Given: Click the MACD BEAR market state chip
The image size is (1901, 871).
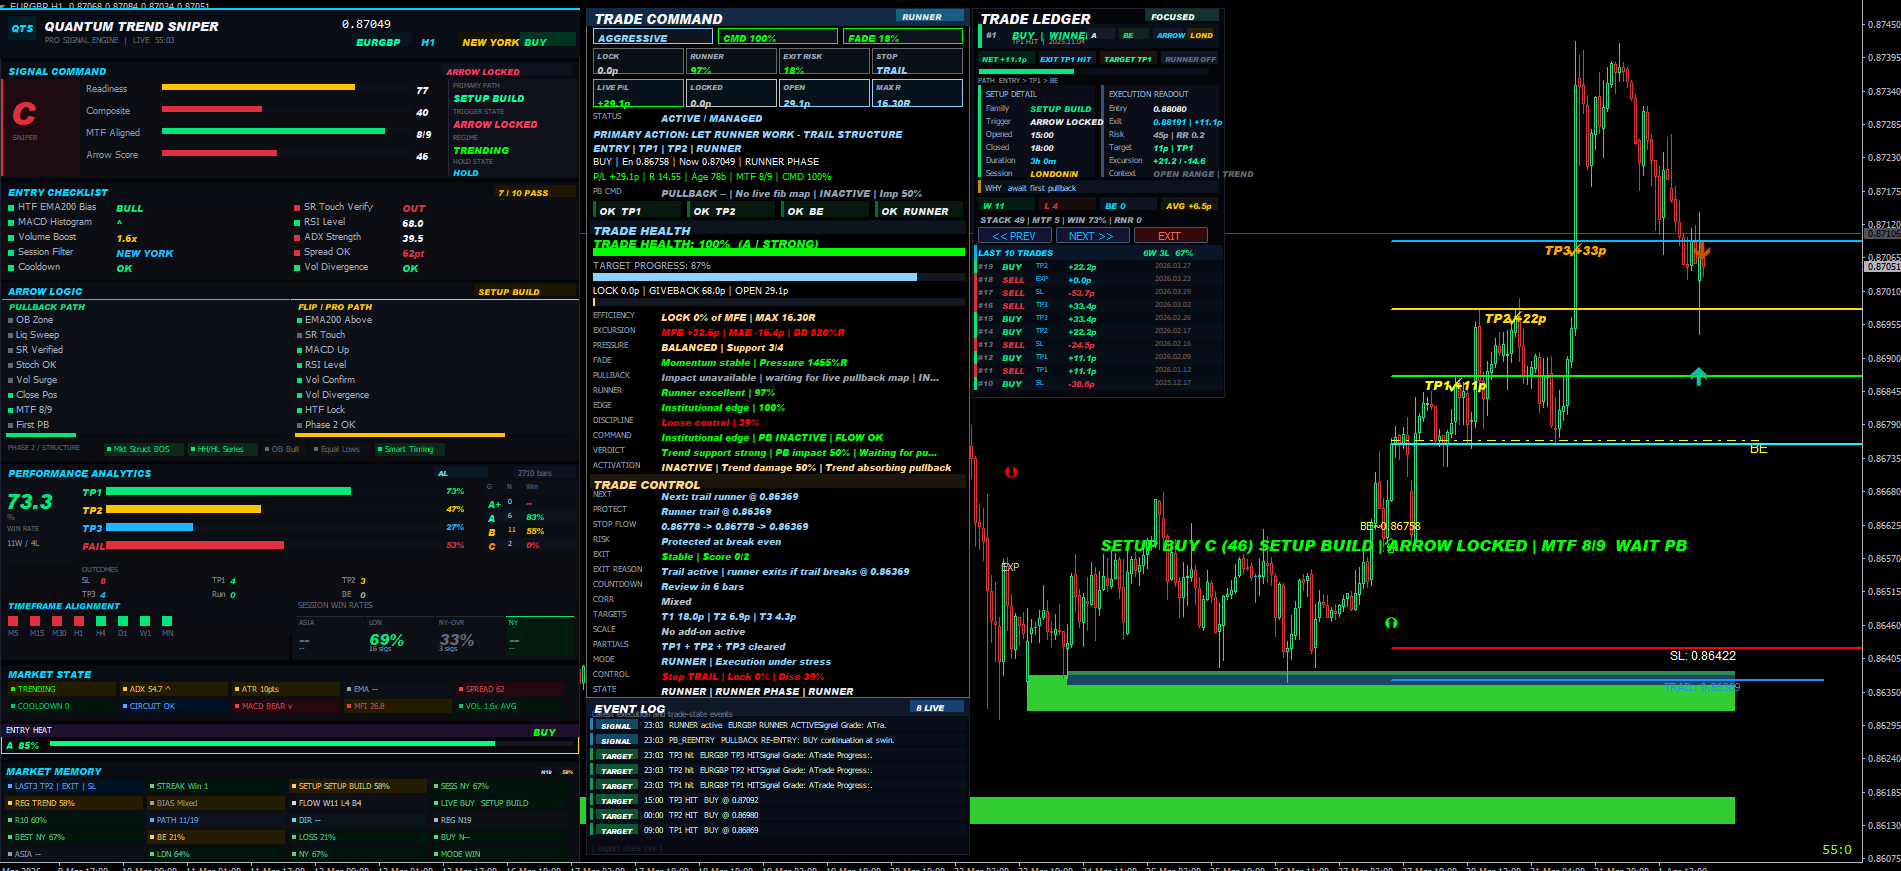Looking at the screenshot, I should pyautogui.click(x=286, y=706).
